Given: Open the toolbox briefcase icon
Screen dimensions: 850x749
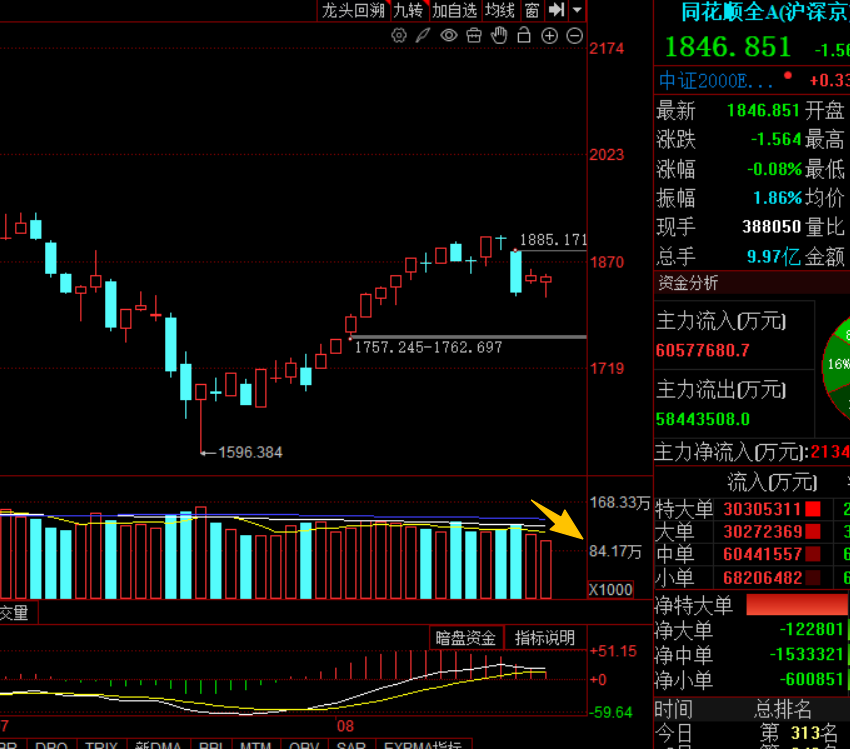Looking at the screenshot, I should 474,36.
